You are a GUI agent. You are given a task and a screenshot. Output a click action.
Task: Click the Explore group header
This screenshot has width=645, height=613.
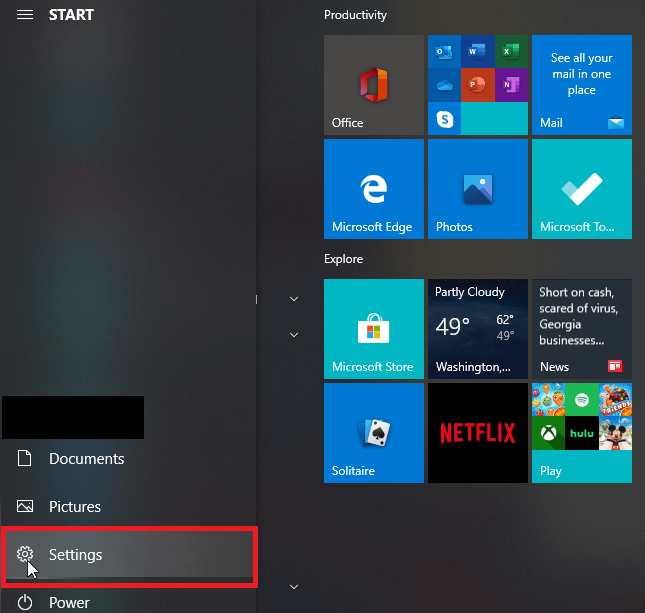coord(343,259)
